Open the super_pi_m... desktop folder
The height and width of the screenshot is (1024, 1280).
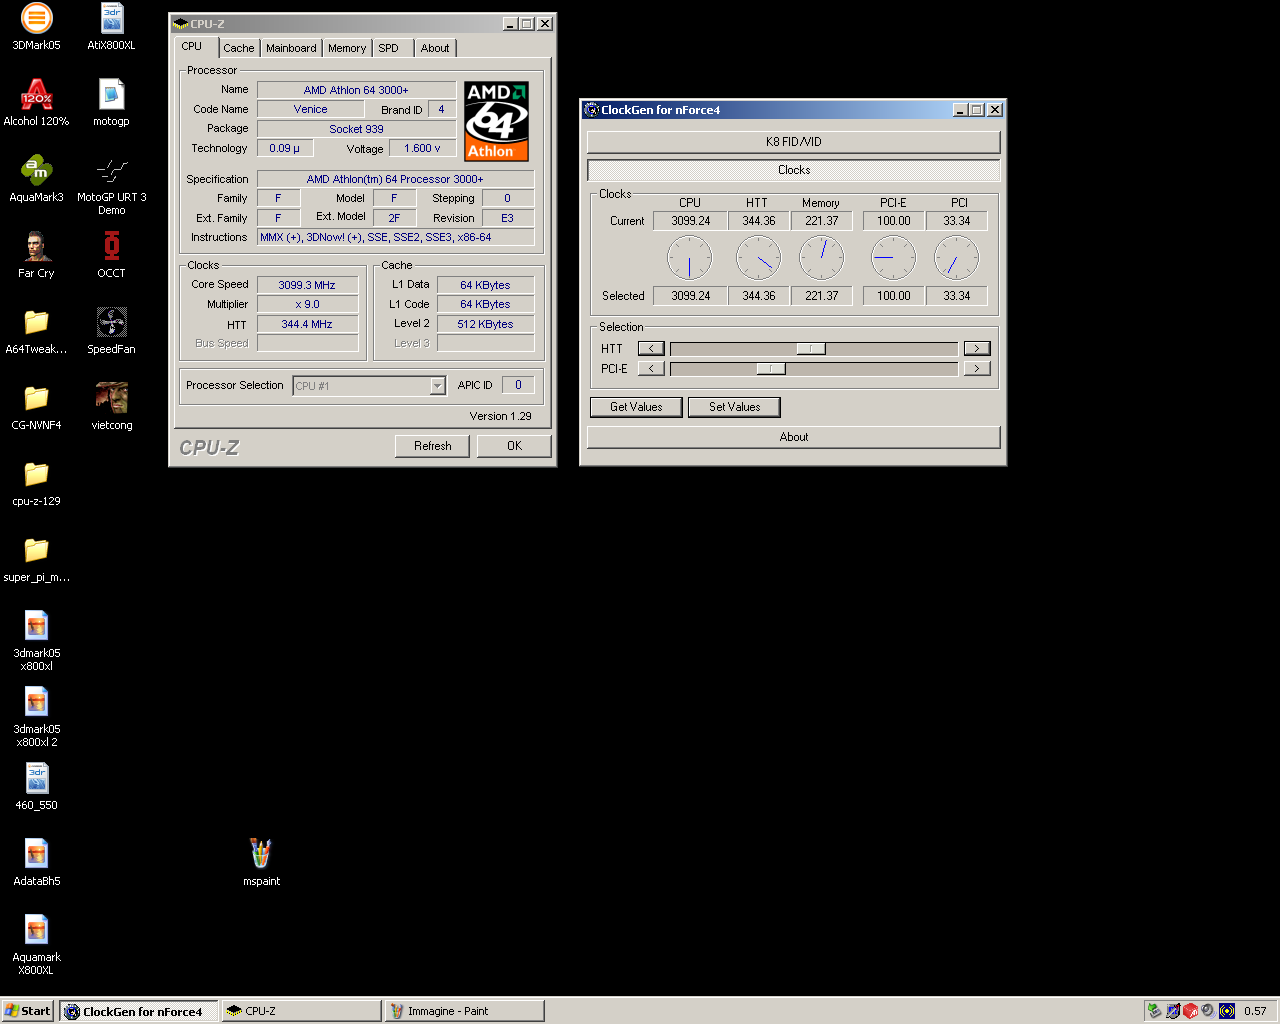pyautogui.click(x=36, y=558)
